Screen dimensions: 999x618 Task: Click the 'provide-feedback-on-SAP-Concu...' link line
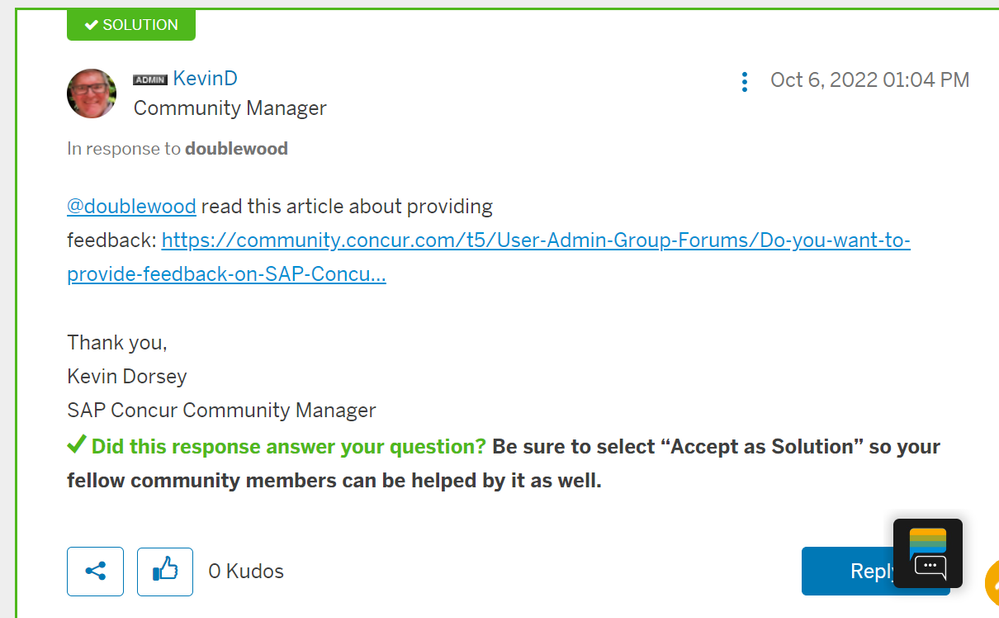[x=226, y=274]
